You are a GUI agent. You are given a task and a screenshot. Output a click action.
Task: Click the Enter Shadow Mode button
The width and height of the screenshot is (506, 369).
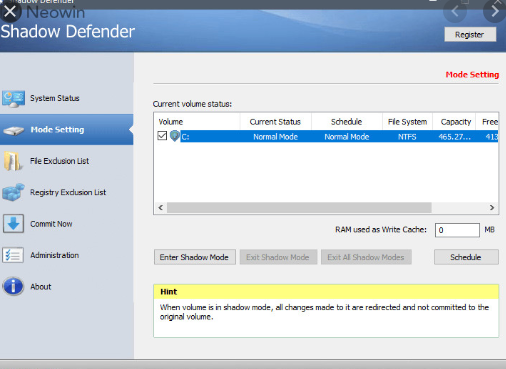pyautogui.click(x=195, y=257)
